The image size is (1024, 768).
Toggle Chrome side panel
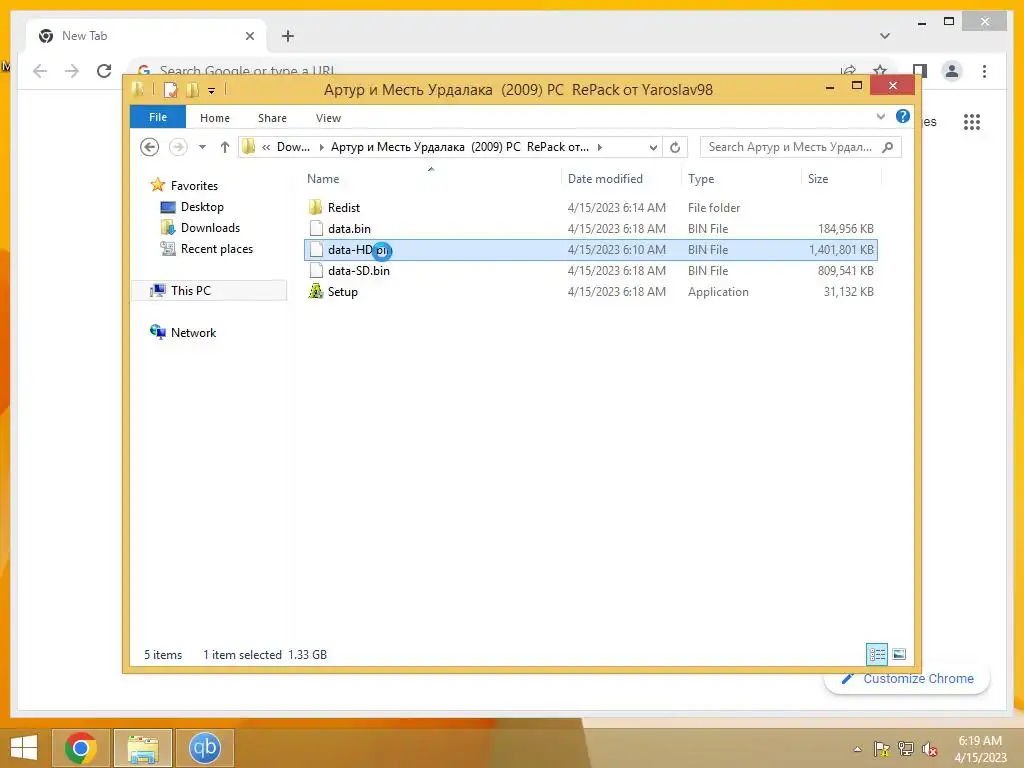[920, 71]
